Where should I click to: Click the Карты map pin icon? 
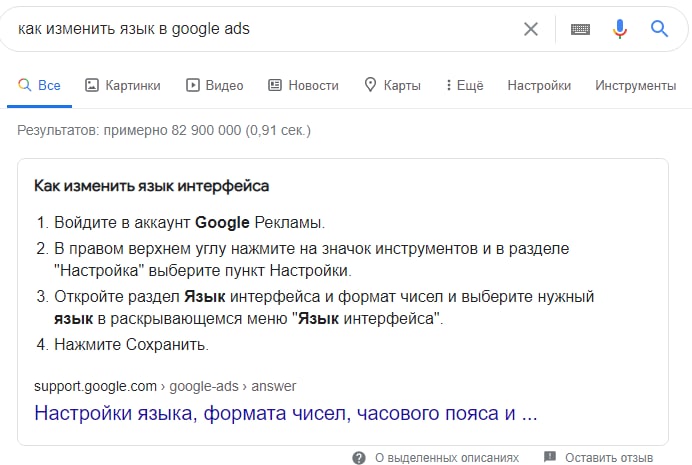click(x=370, y=85)
